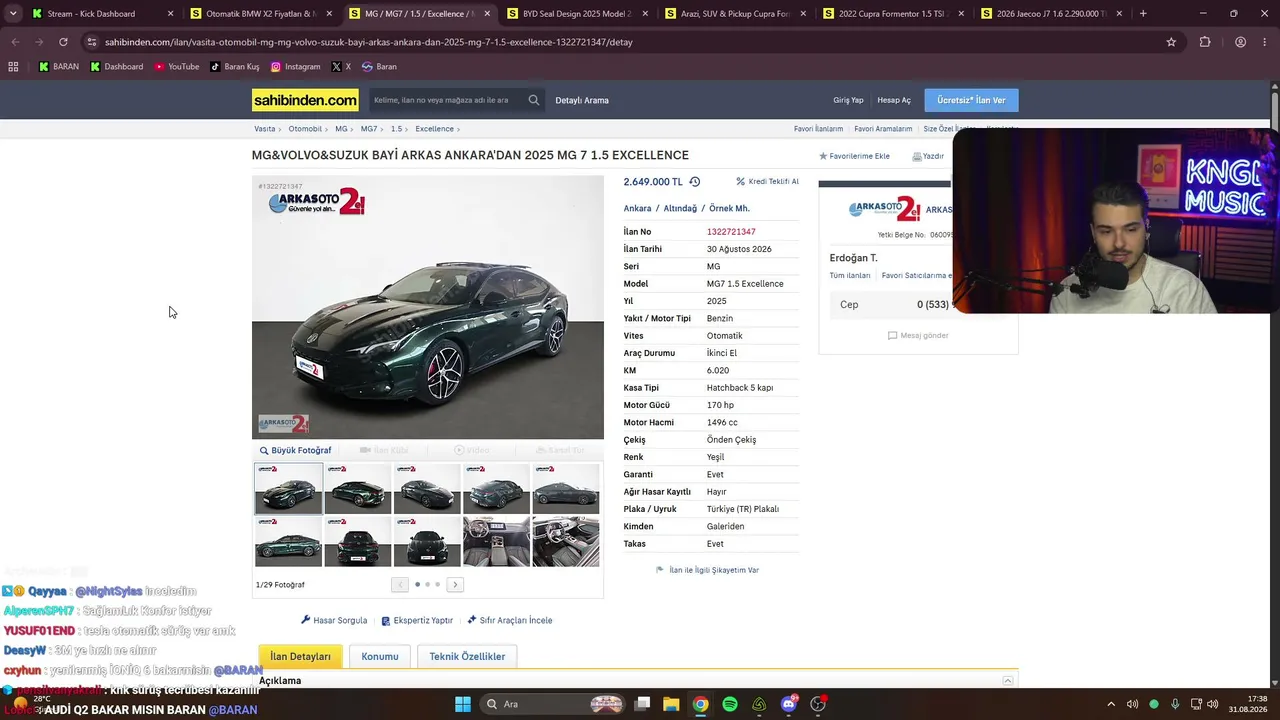Screen dimensions: 1280x720
Task: Open the Windows Start menu
Action: coord(463,704)
